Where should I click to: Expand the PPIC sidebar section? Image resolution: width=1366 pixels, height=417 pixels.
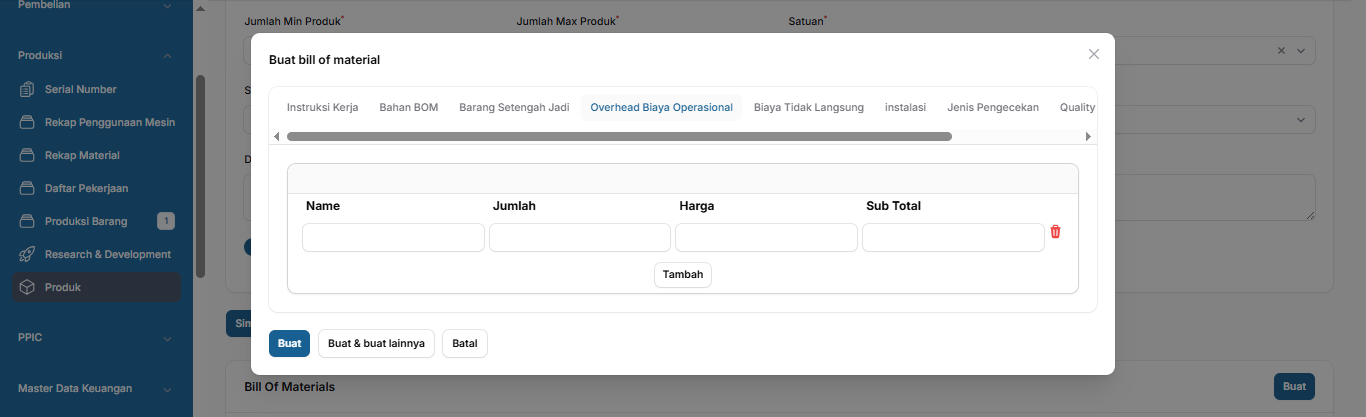click(167, 338)
